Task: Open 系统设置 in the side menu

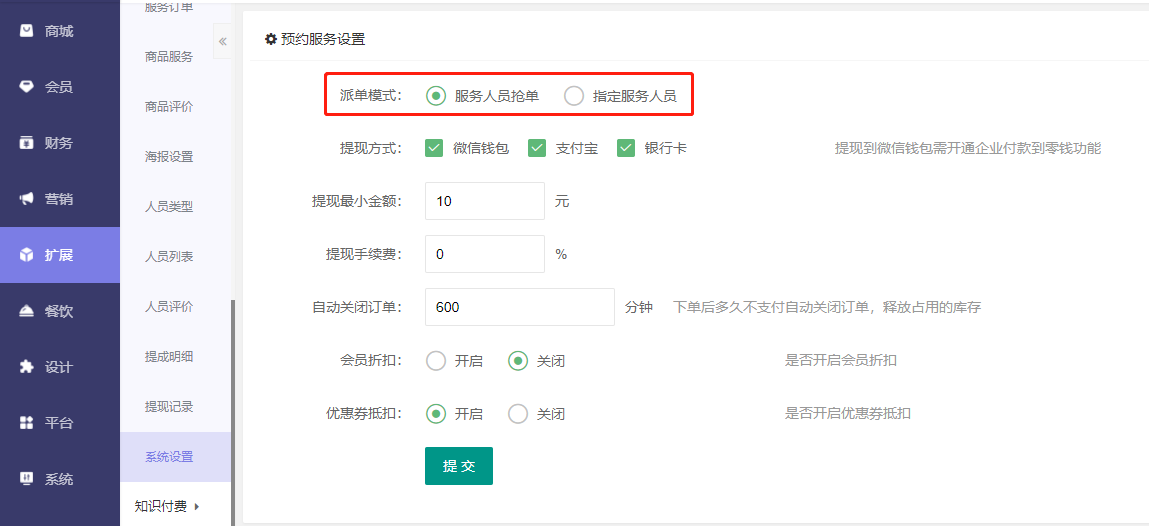Action: [x=169, y=457]
